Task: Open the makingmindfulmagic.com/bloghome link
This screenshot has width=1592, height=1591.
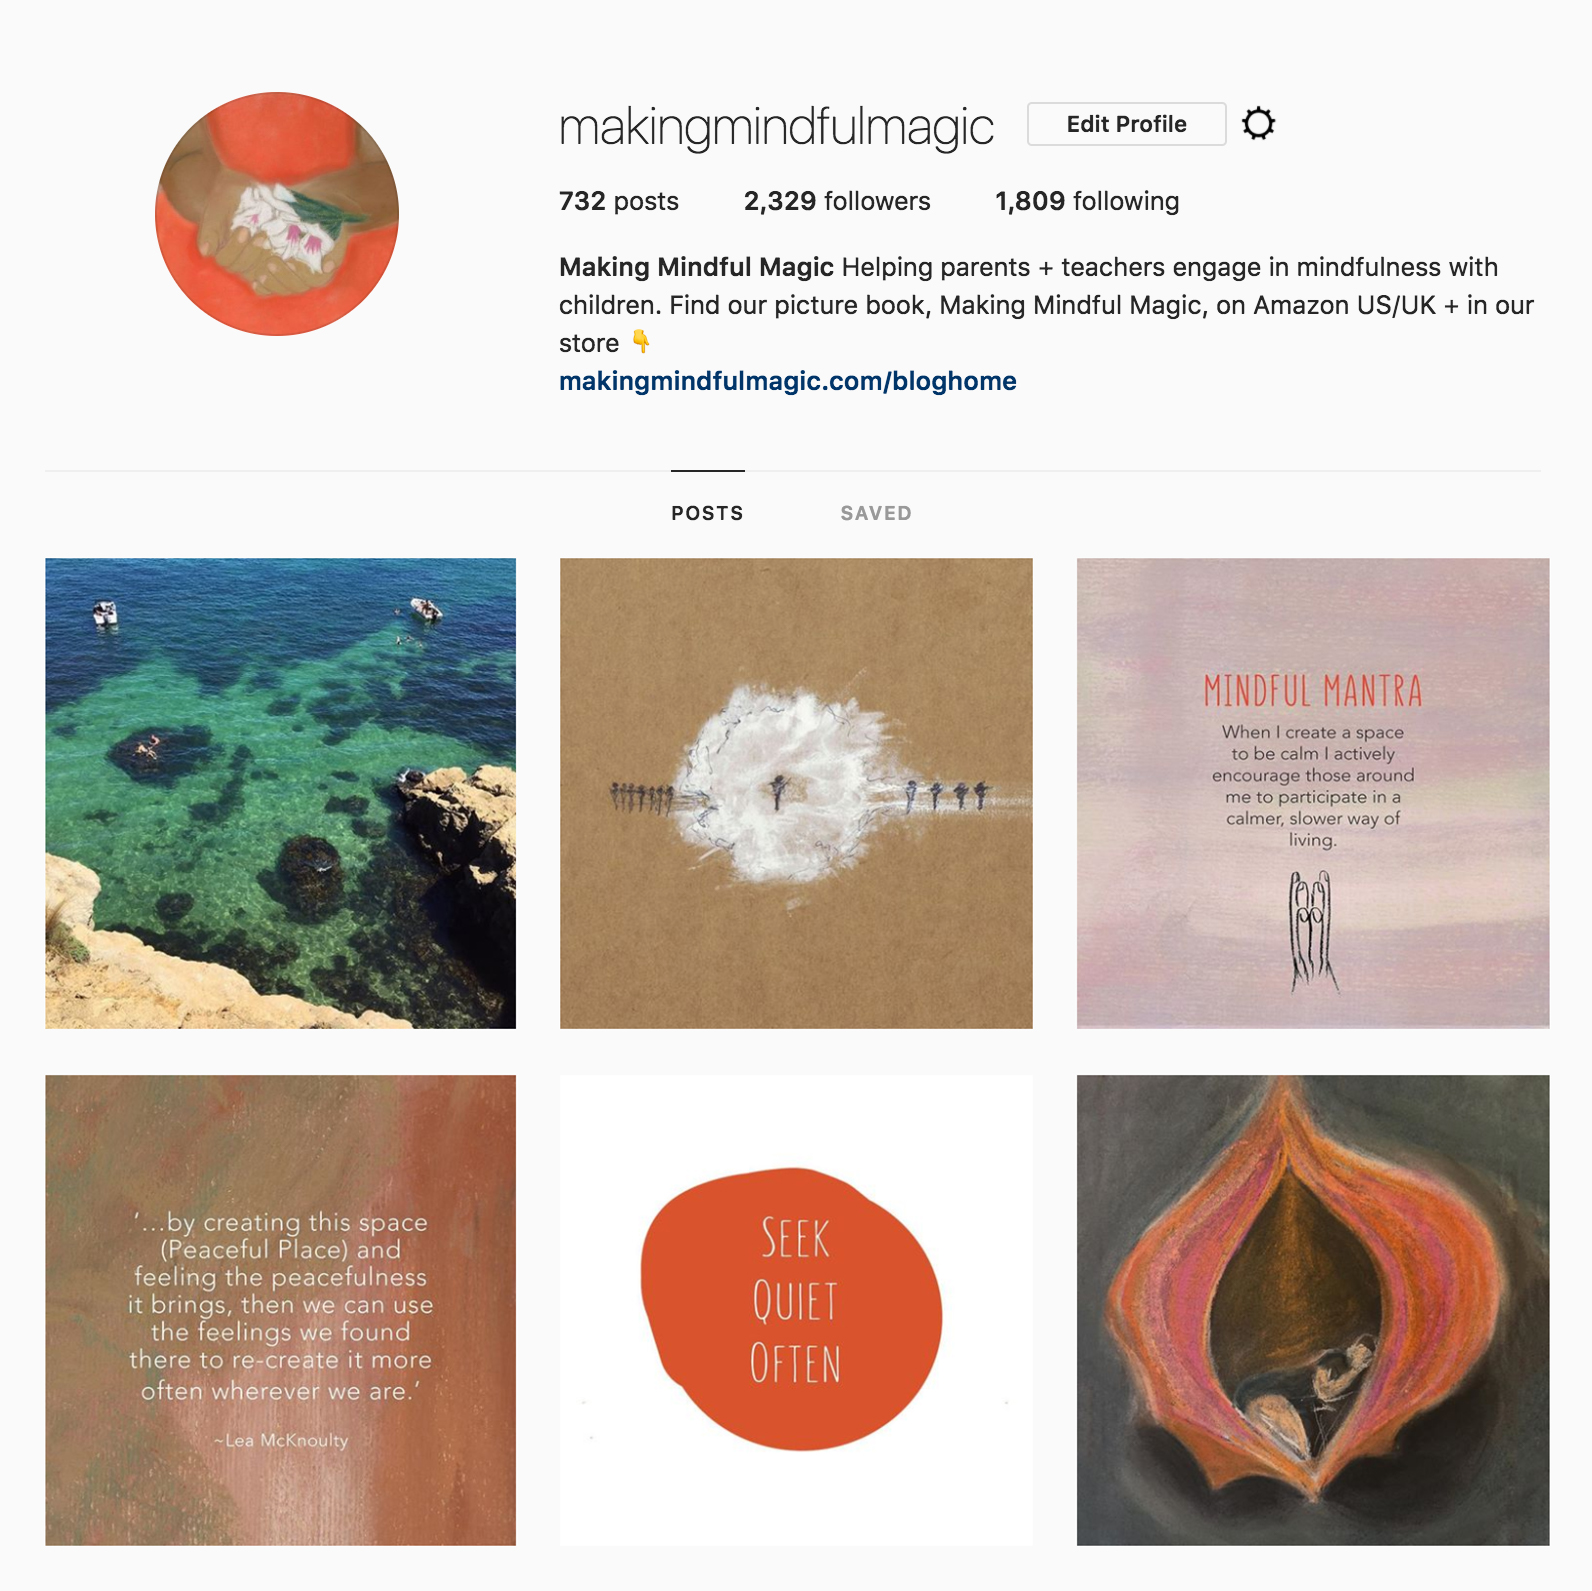Action: [787, 381]
